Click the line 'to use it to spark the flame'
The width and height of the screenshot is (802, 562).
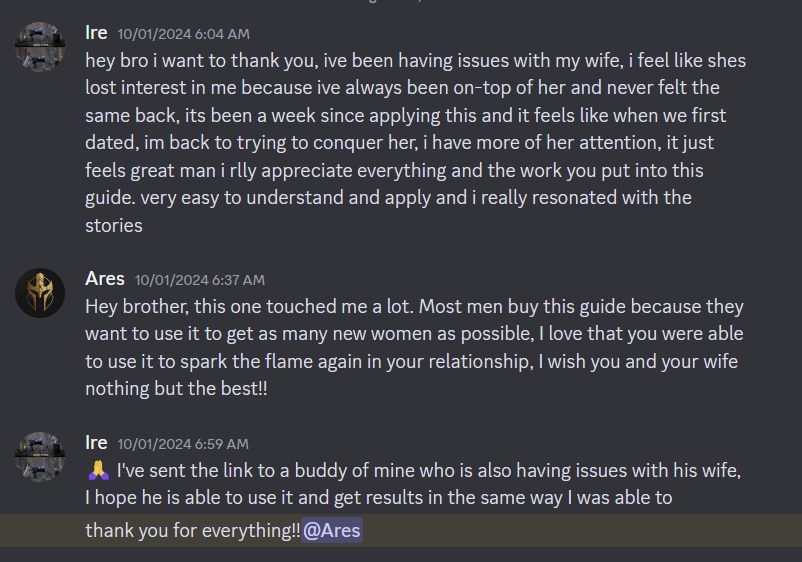[411, 362]
